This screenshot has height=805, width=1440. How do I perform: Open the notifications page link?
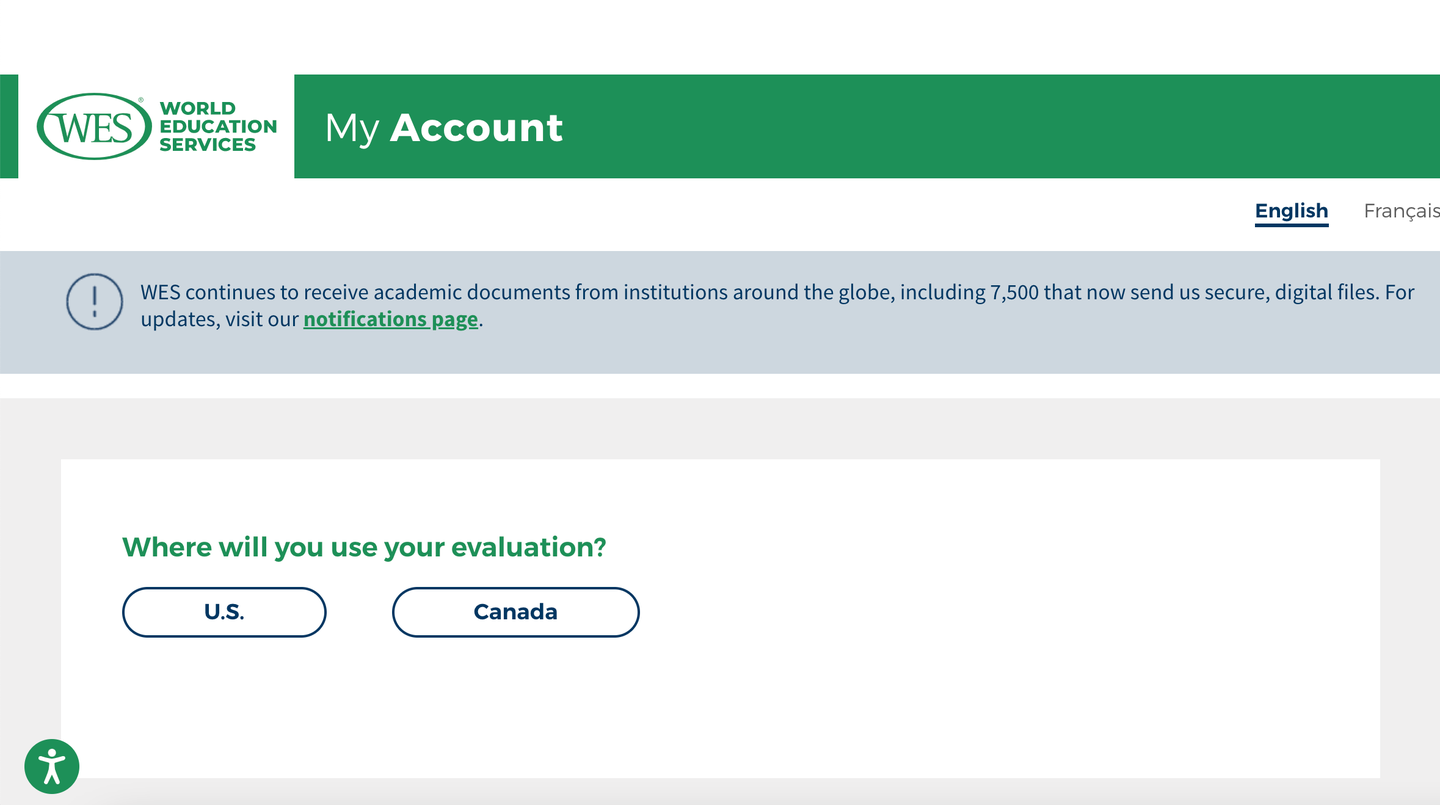tap(390, 320)
